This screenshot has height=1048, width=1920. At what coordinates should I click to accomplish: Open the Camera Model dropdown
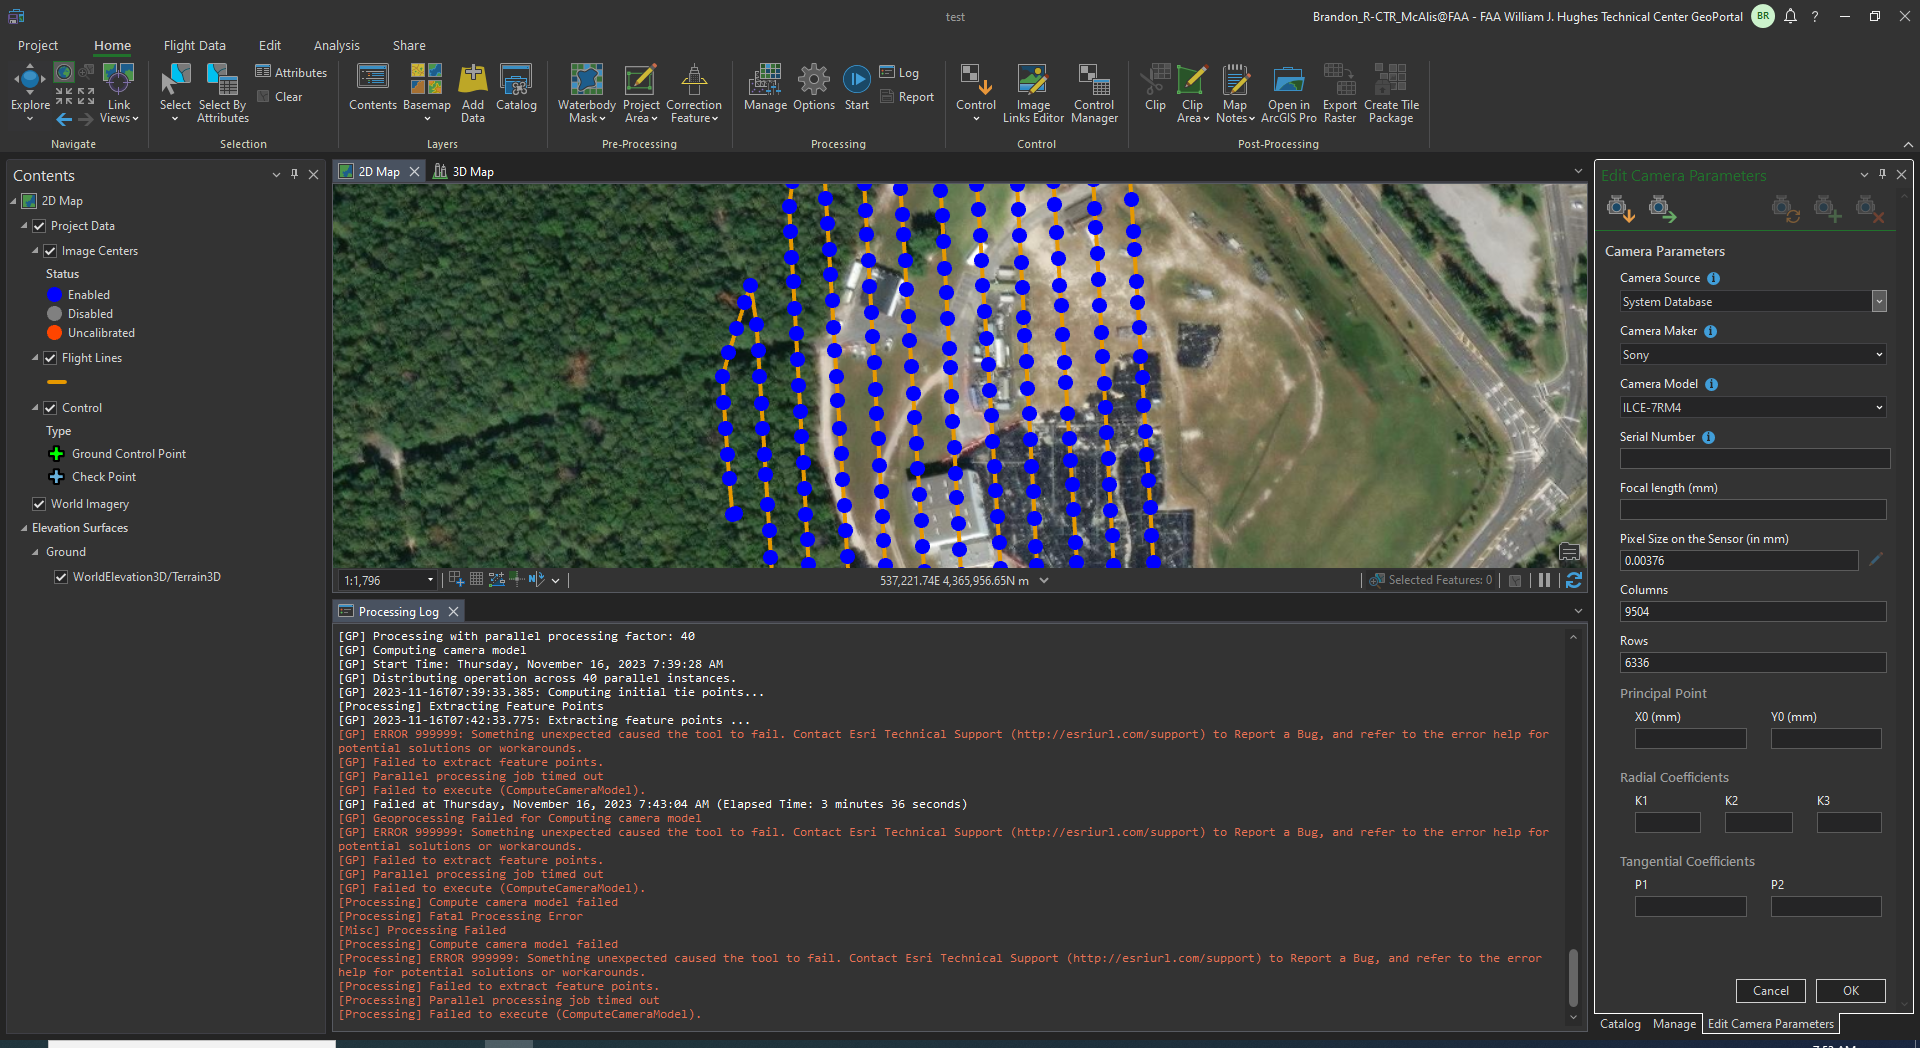1878,407
